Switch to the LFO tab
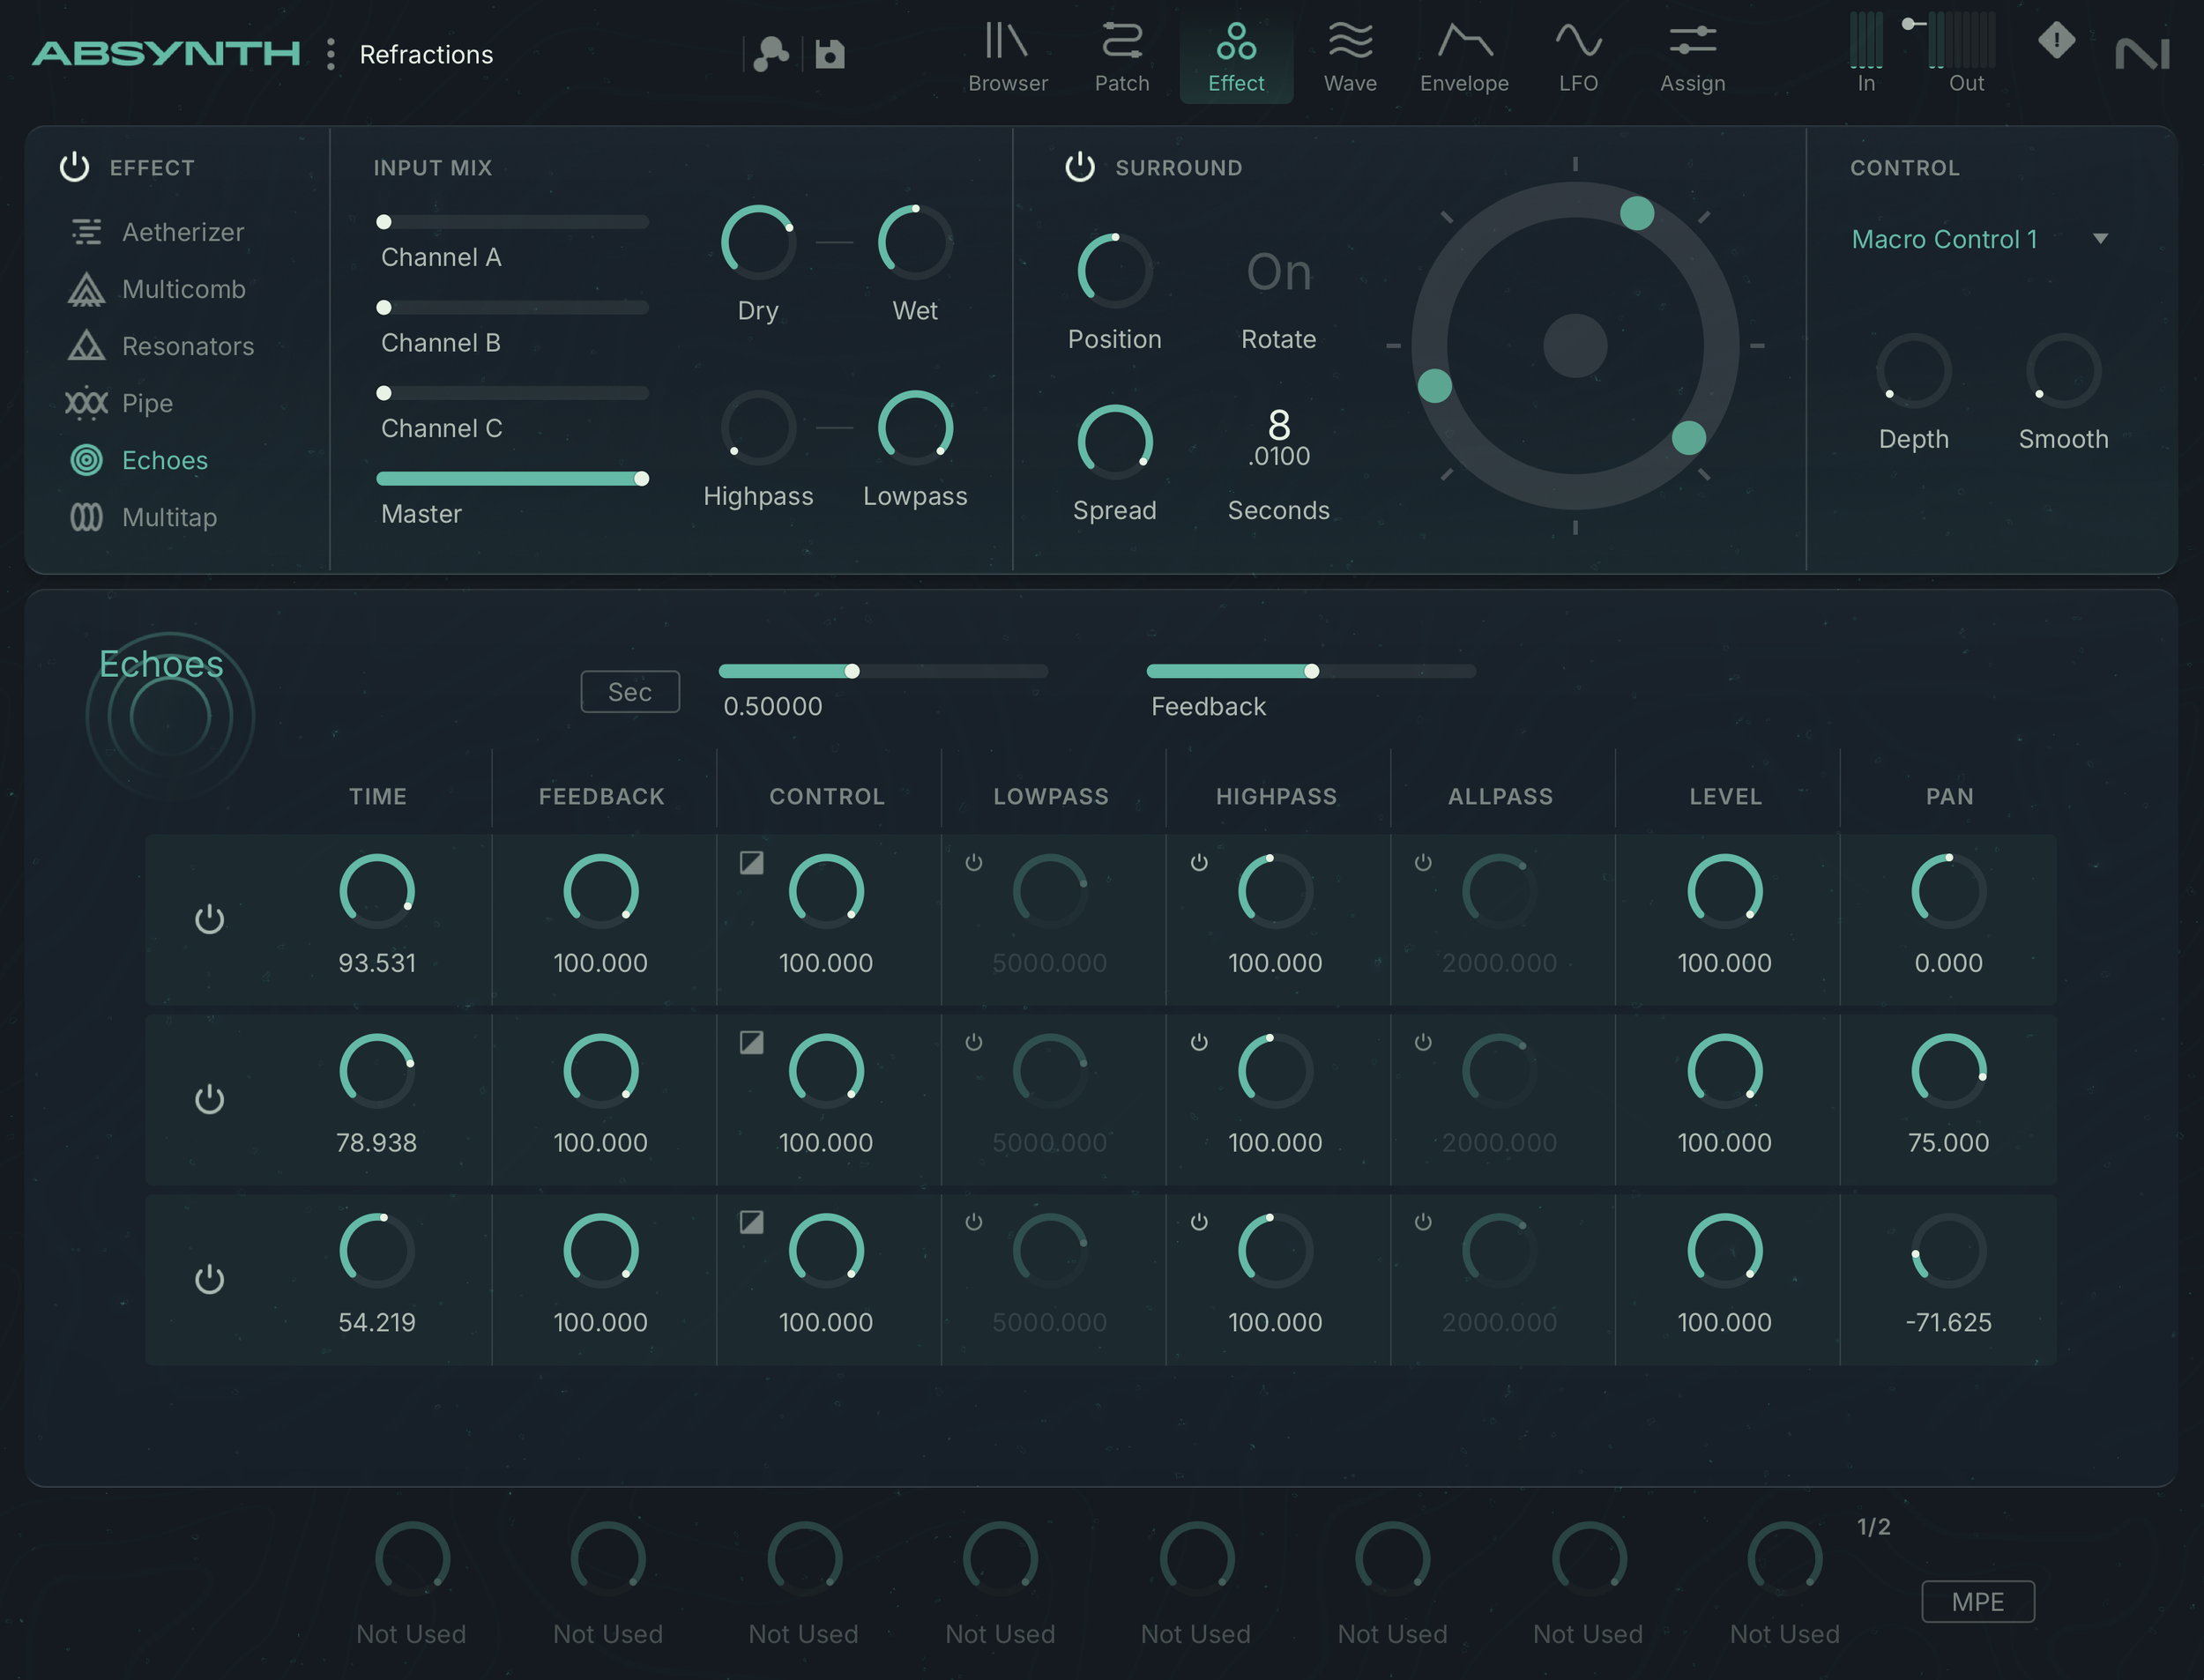 click(1578, 56)
